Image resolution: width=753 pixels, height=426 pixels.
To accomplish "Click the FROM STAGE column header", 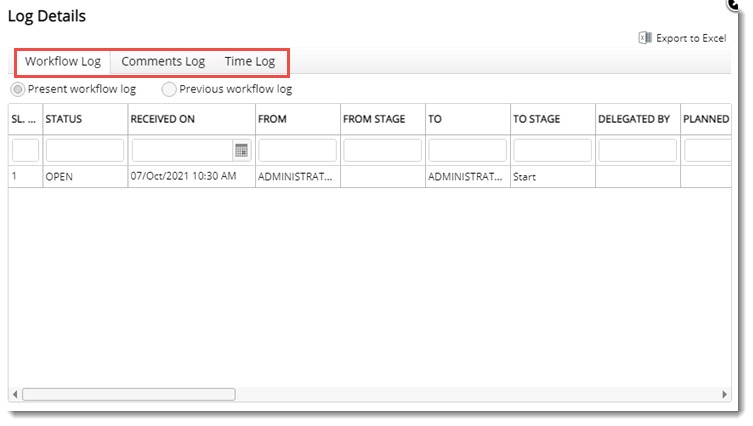I will pos(374,119).
